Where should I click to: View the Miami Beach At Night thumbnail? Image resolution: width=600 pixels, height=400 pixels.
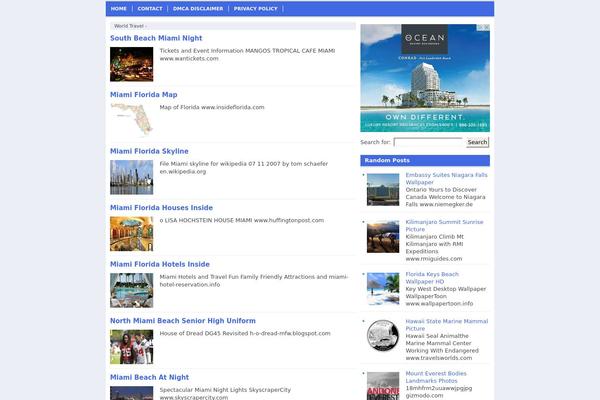coord(132,393)
